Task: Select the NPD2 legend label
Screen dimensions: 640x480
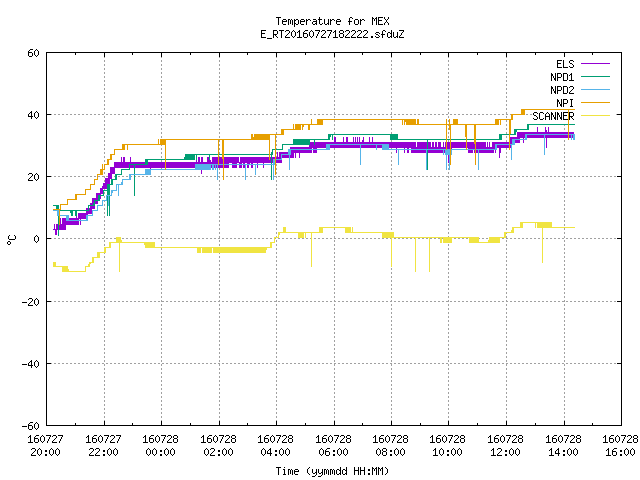Action: pos(562,90)
